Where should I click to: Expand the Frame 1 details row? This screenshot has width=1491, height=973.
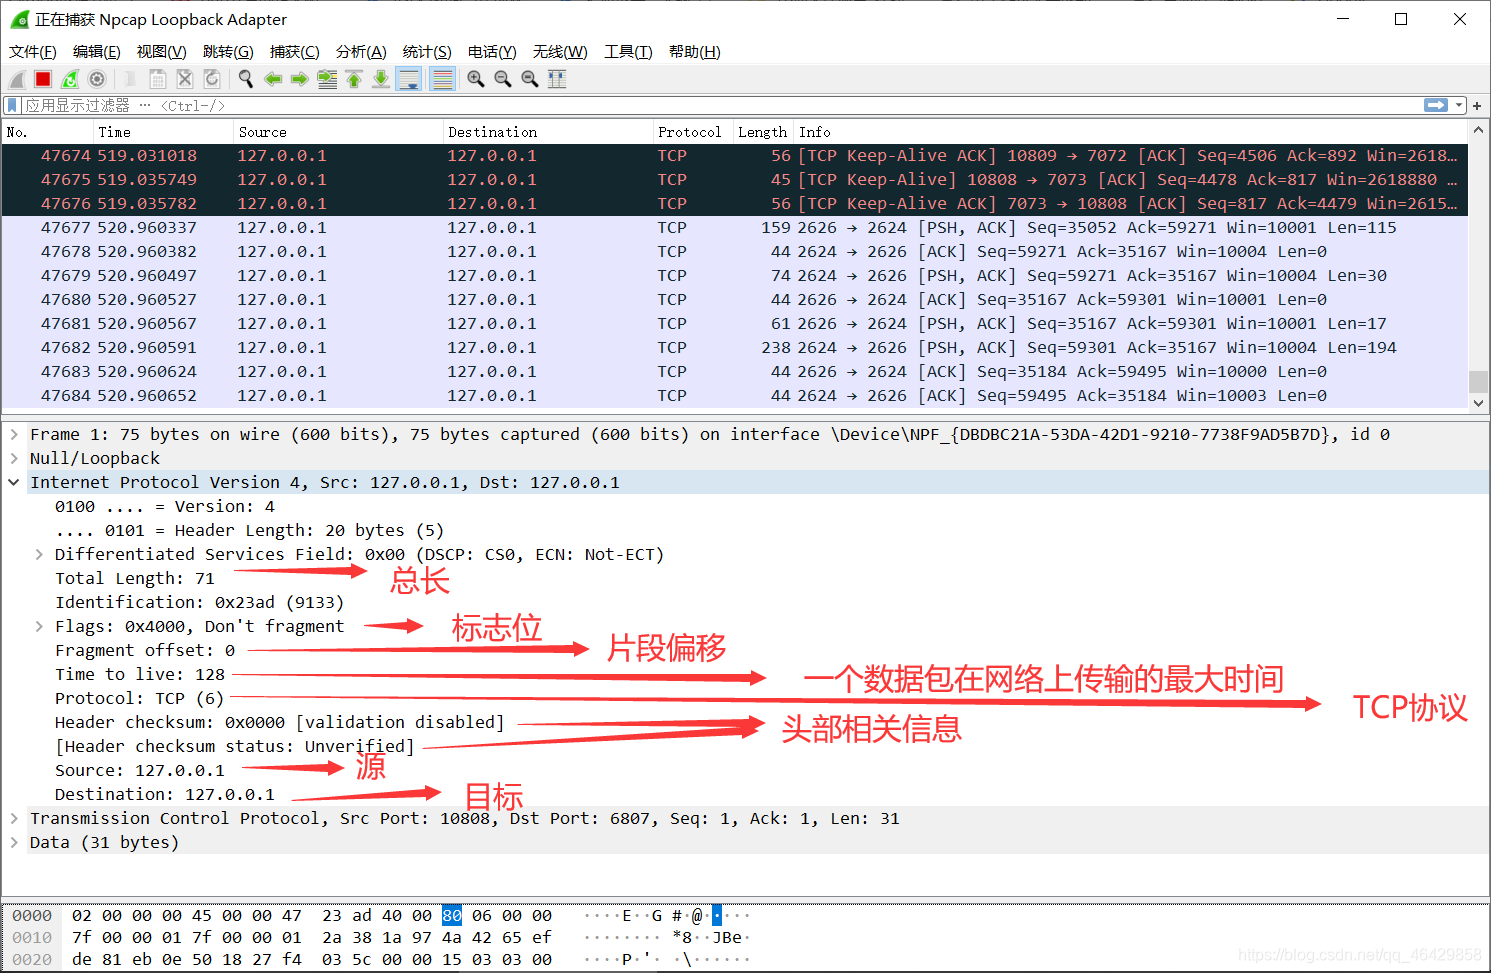pos(14,434)
